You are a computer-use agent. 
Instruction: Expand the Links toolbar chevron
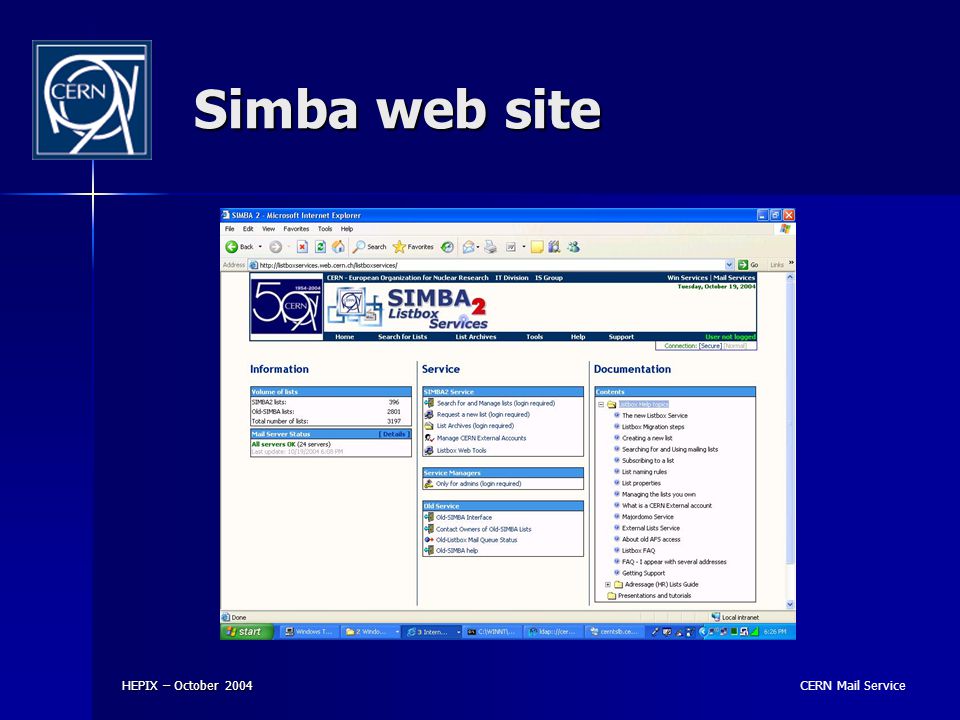791,263
